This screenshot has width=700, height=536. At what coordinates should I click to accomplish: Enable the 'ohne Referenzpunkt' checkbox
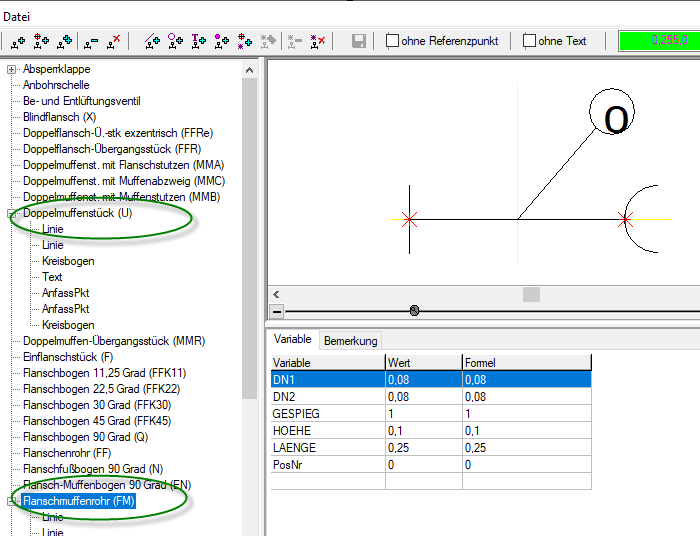(393, 41)
